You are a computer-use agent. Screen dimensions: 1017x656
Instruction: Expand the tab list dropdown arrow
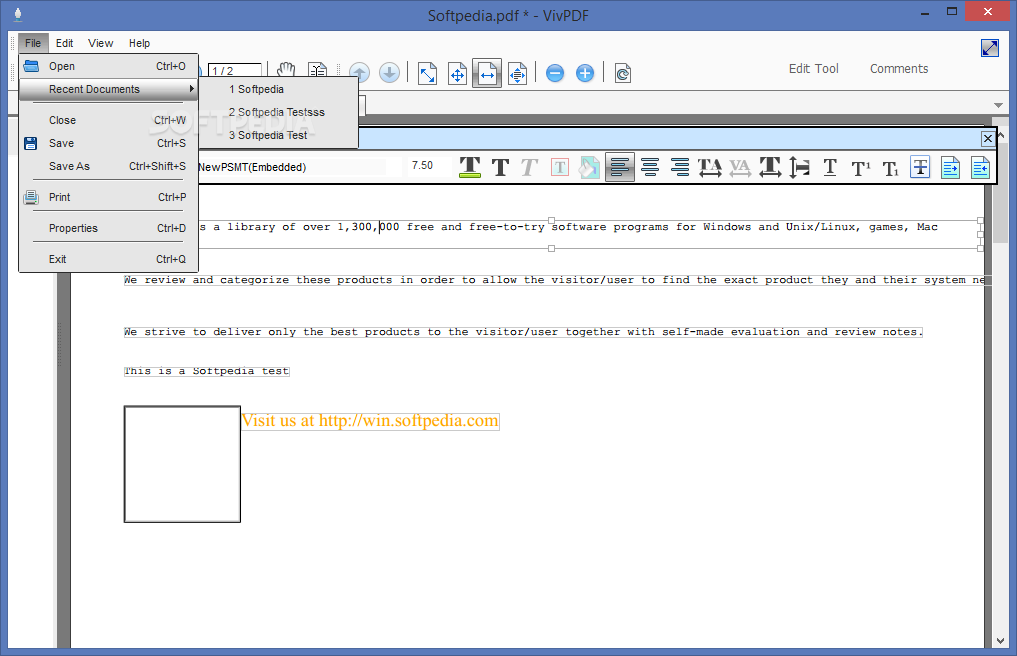(x=998, y=105)
